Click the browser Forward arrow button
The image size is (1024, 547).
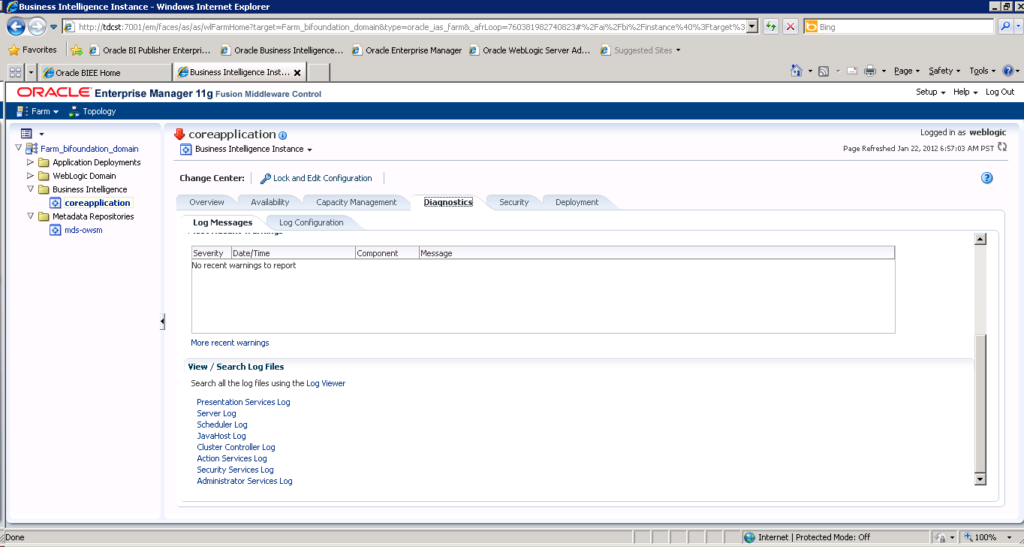click(37, 27)
